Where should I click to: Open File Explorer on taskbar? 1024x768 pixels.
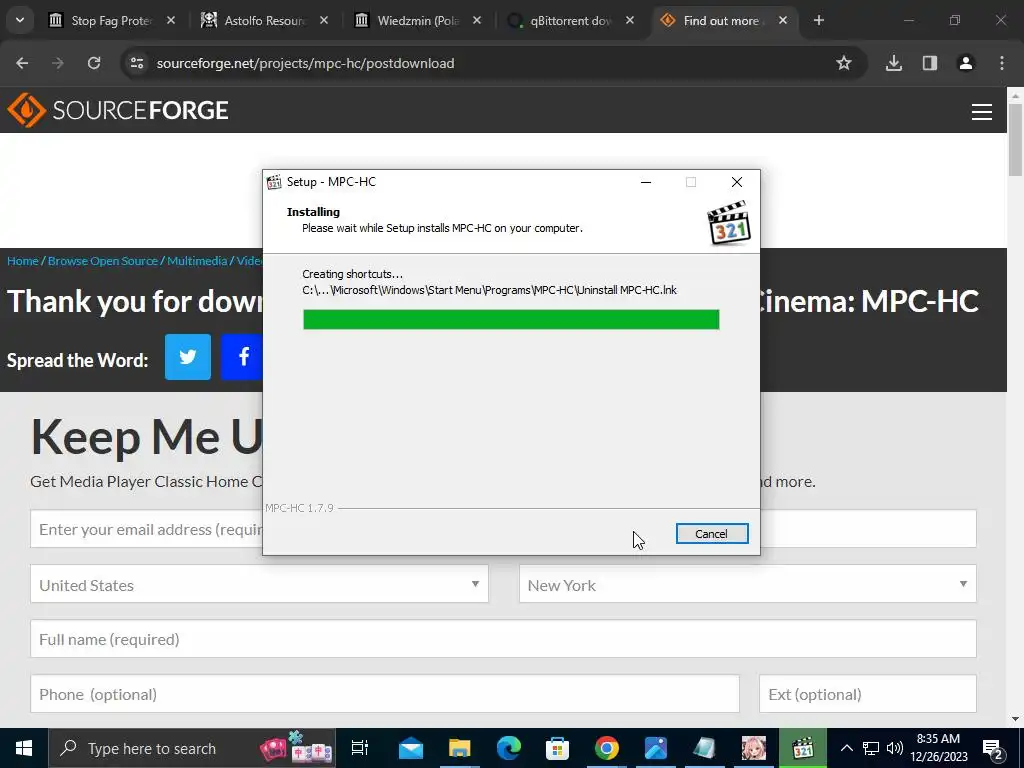[460, 748]
